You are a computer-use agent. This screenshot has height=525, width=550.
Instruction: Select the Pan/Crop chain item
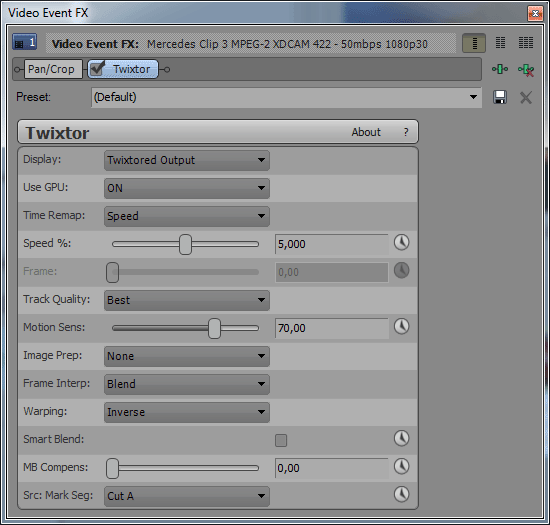click(x=53, y=69)
